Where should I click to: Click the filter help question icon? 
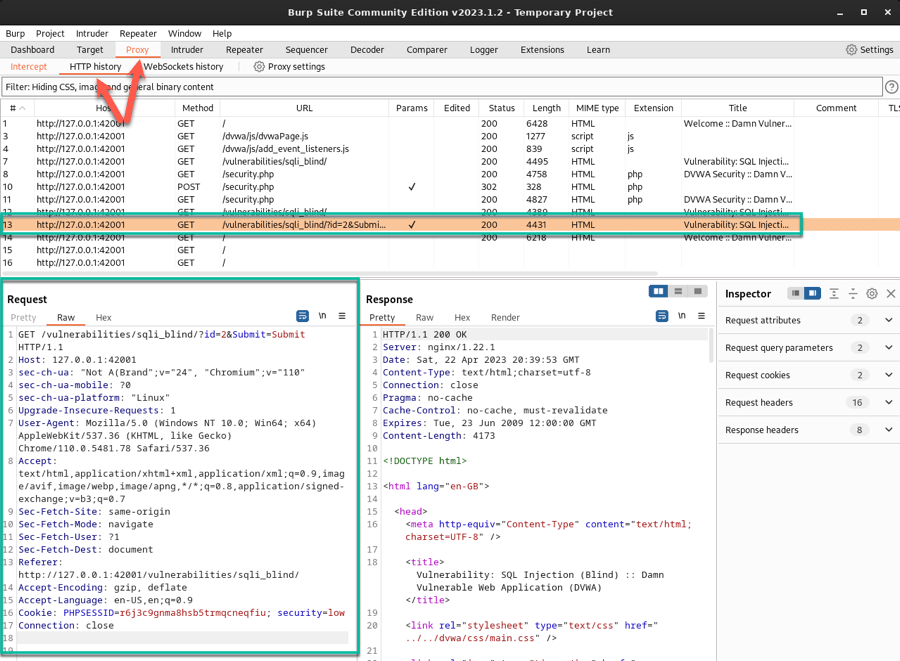pyautogui.click(x=891, y=87)
